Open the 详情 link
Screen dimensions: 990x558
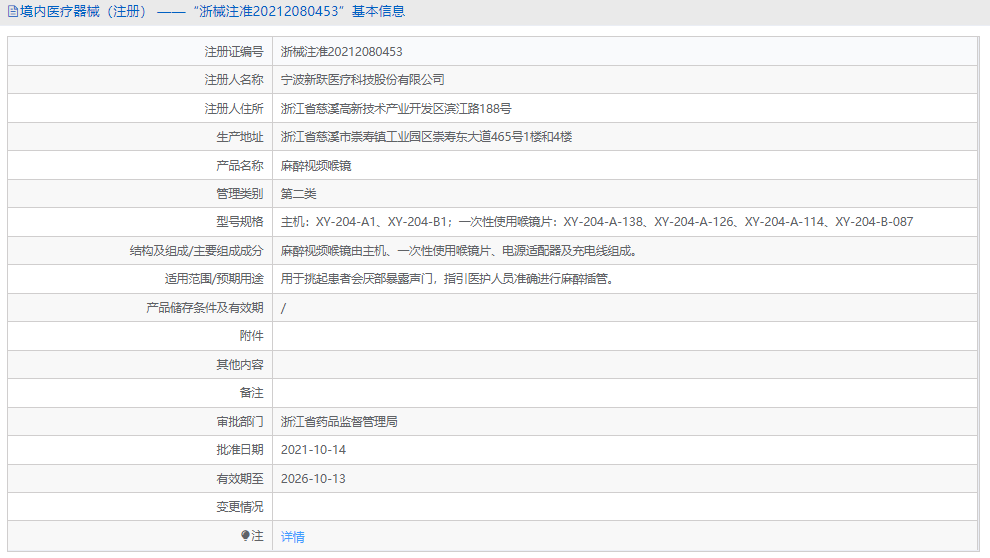[x=292, y=537]
